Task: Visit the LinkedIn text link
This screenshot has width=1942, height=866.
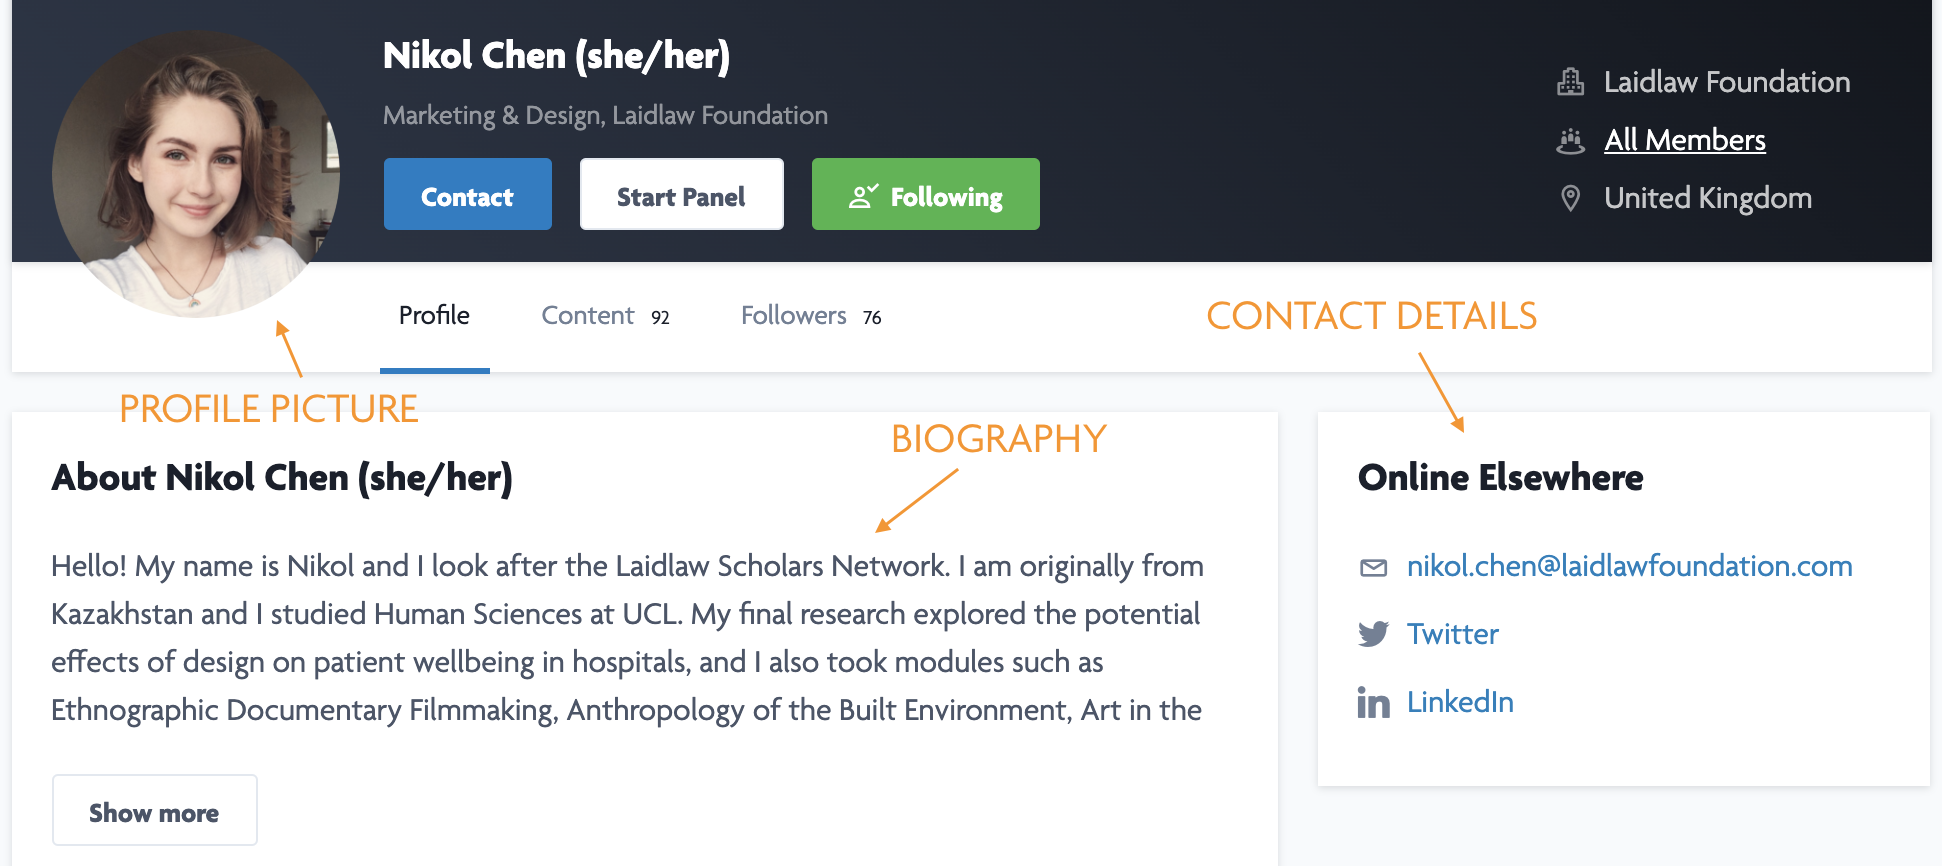Action: 1460,702
